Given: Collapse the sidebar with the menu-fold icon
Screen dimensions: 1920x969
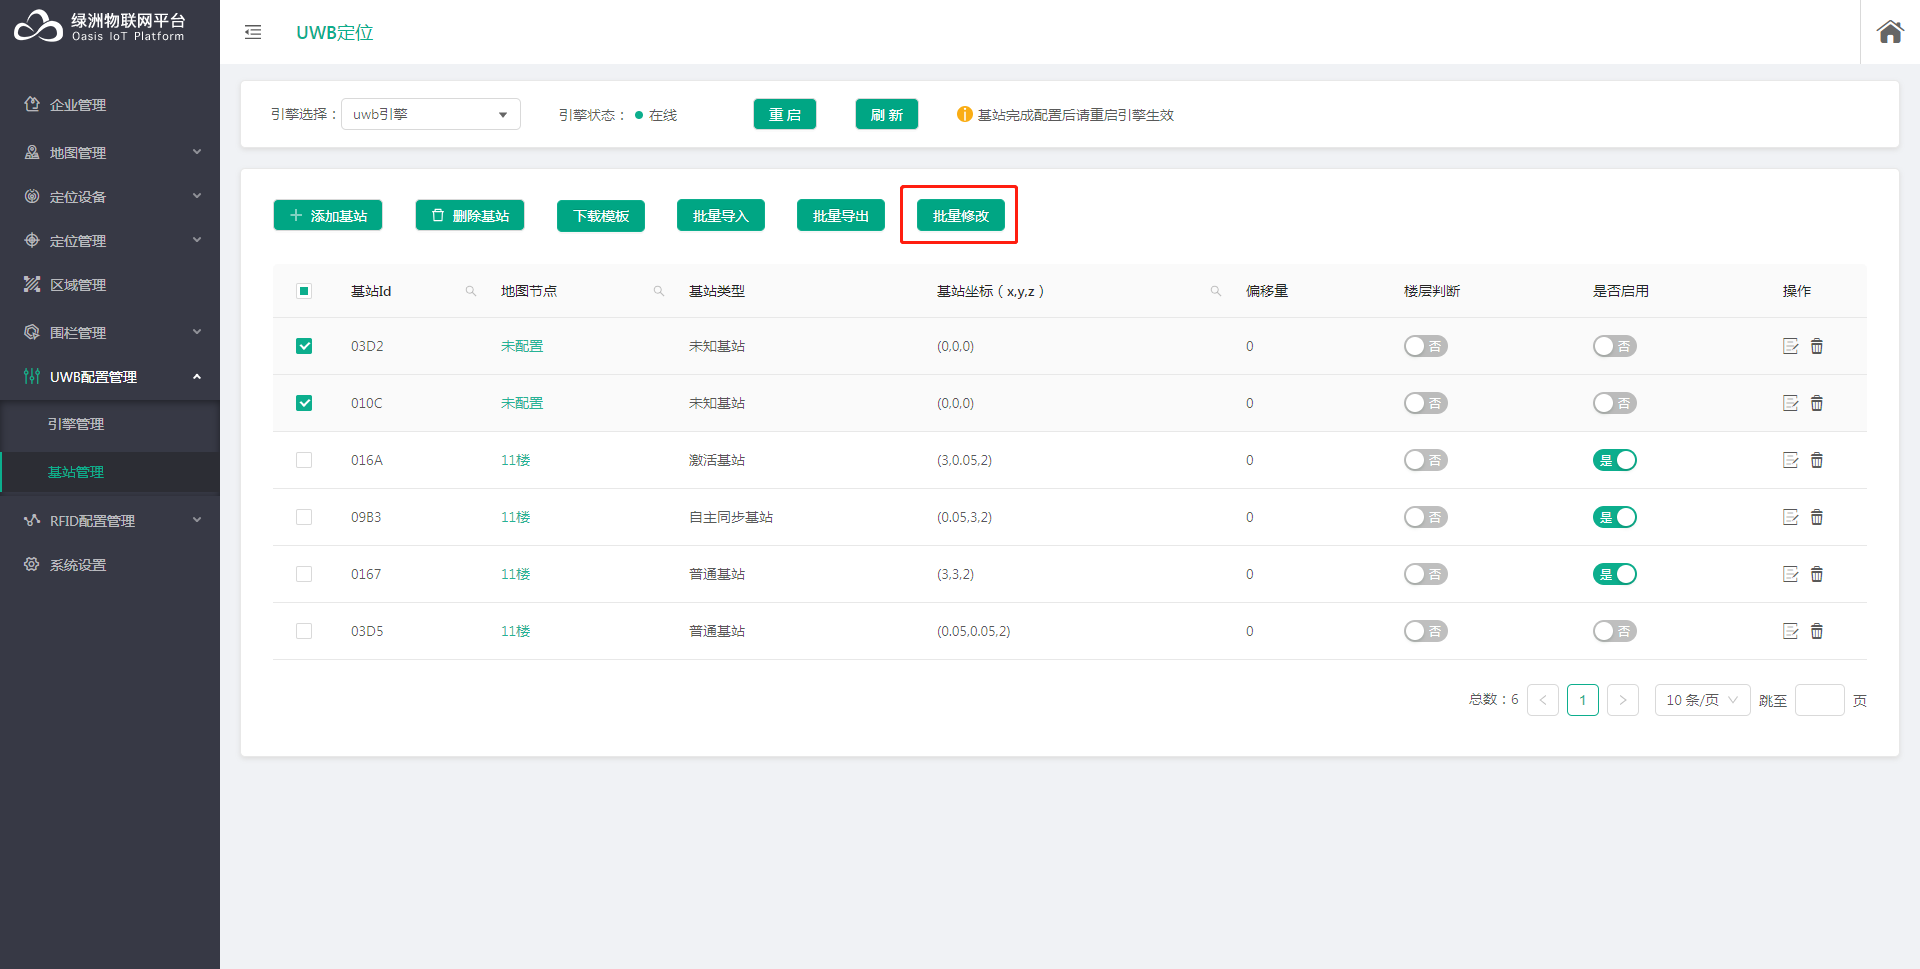Looking at the screenshot, I should pos(253,32).
